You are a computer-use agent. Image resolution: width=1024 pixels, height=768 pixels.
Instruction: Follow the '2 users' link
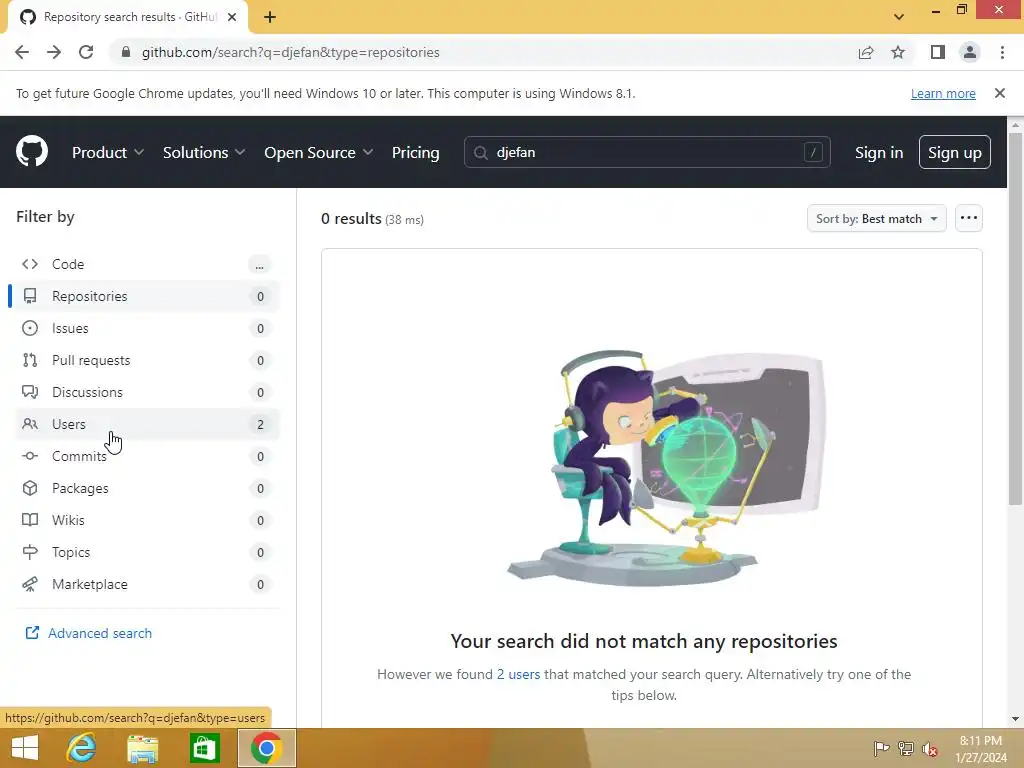coord(519,674)
